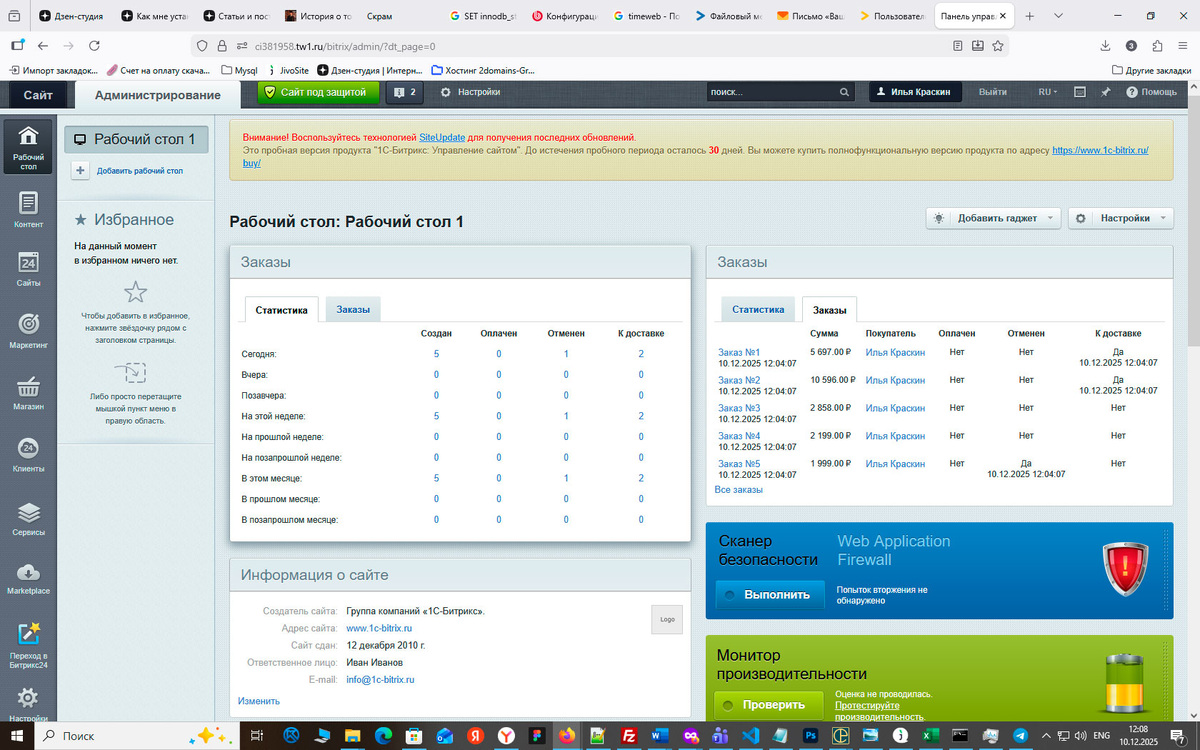Open the Контент sidebar section
Image resolution: width=1200 pixels, height=750 pixels.
[28, 210]
